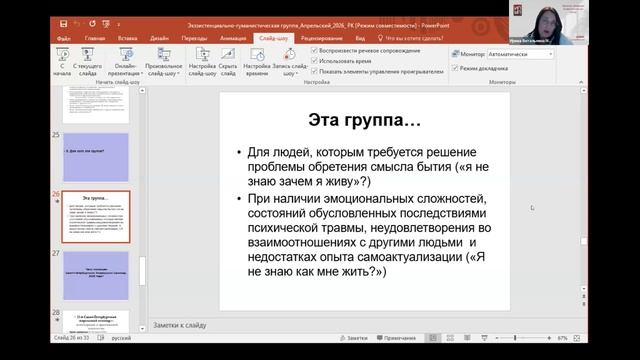Toggle Заметки in the status bar
The image size is (640, 360).
(353, 338)
